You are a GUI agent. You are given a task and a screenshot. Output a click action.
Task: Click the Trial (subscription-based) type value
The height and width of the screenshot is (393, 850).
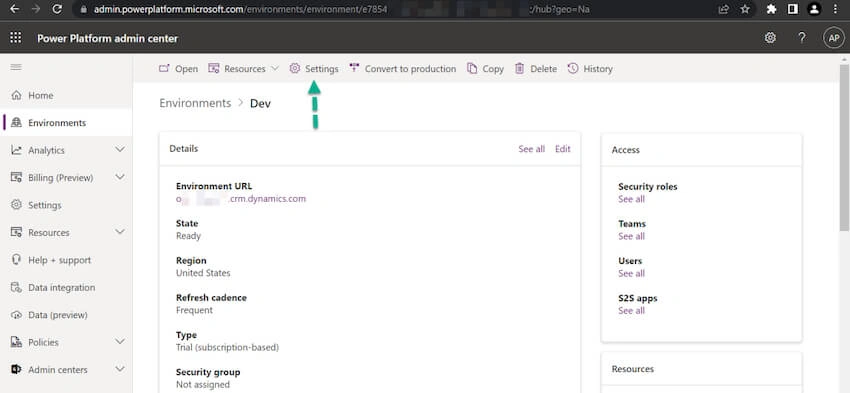[227, 347]
